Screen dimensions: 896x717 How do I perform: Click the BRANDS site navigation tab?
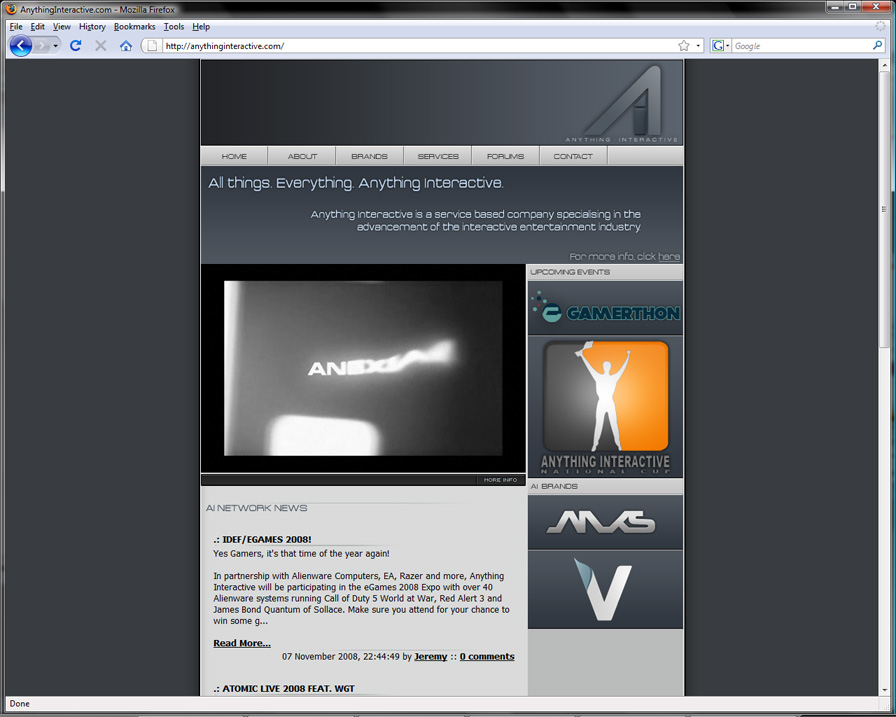coord(370,156)
